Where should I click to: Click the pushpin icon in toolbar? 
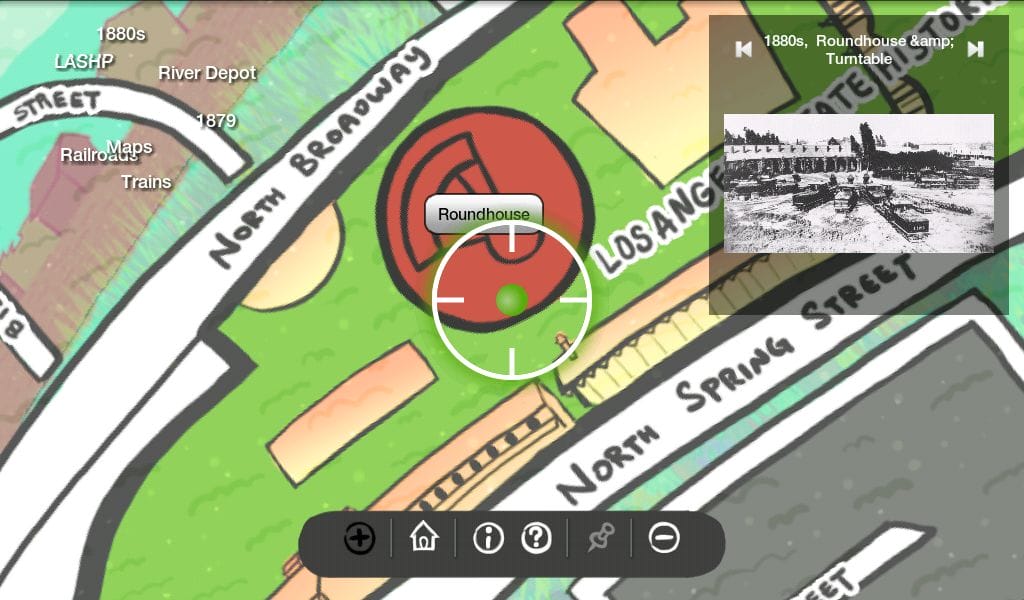tap(600, 539)
